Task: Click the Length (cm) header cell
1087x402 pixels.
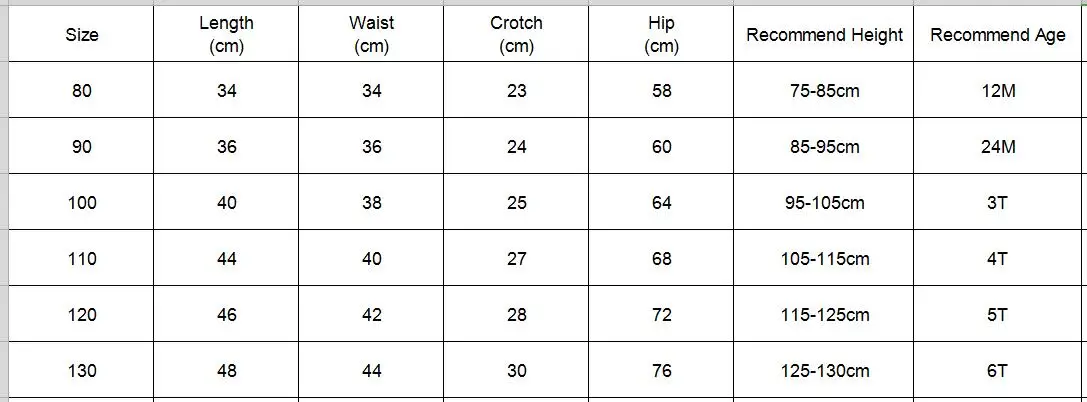Action: tap(226, 34)
